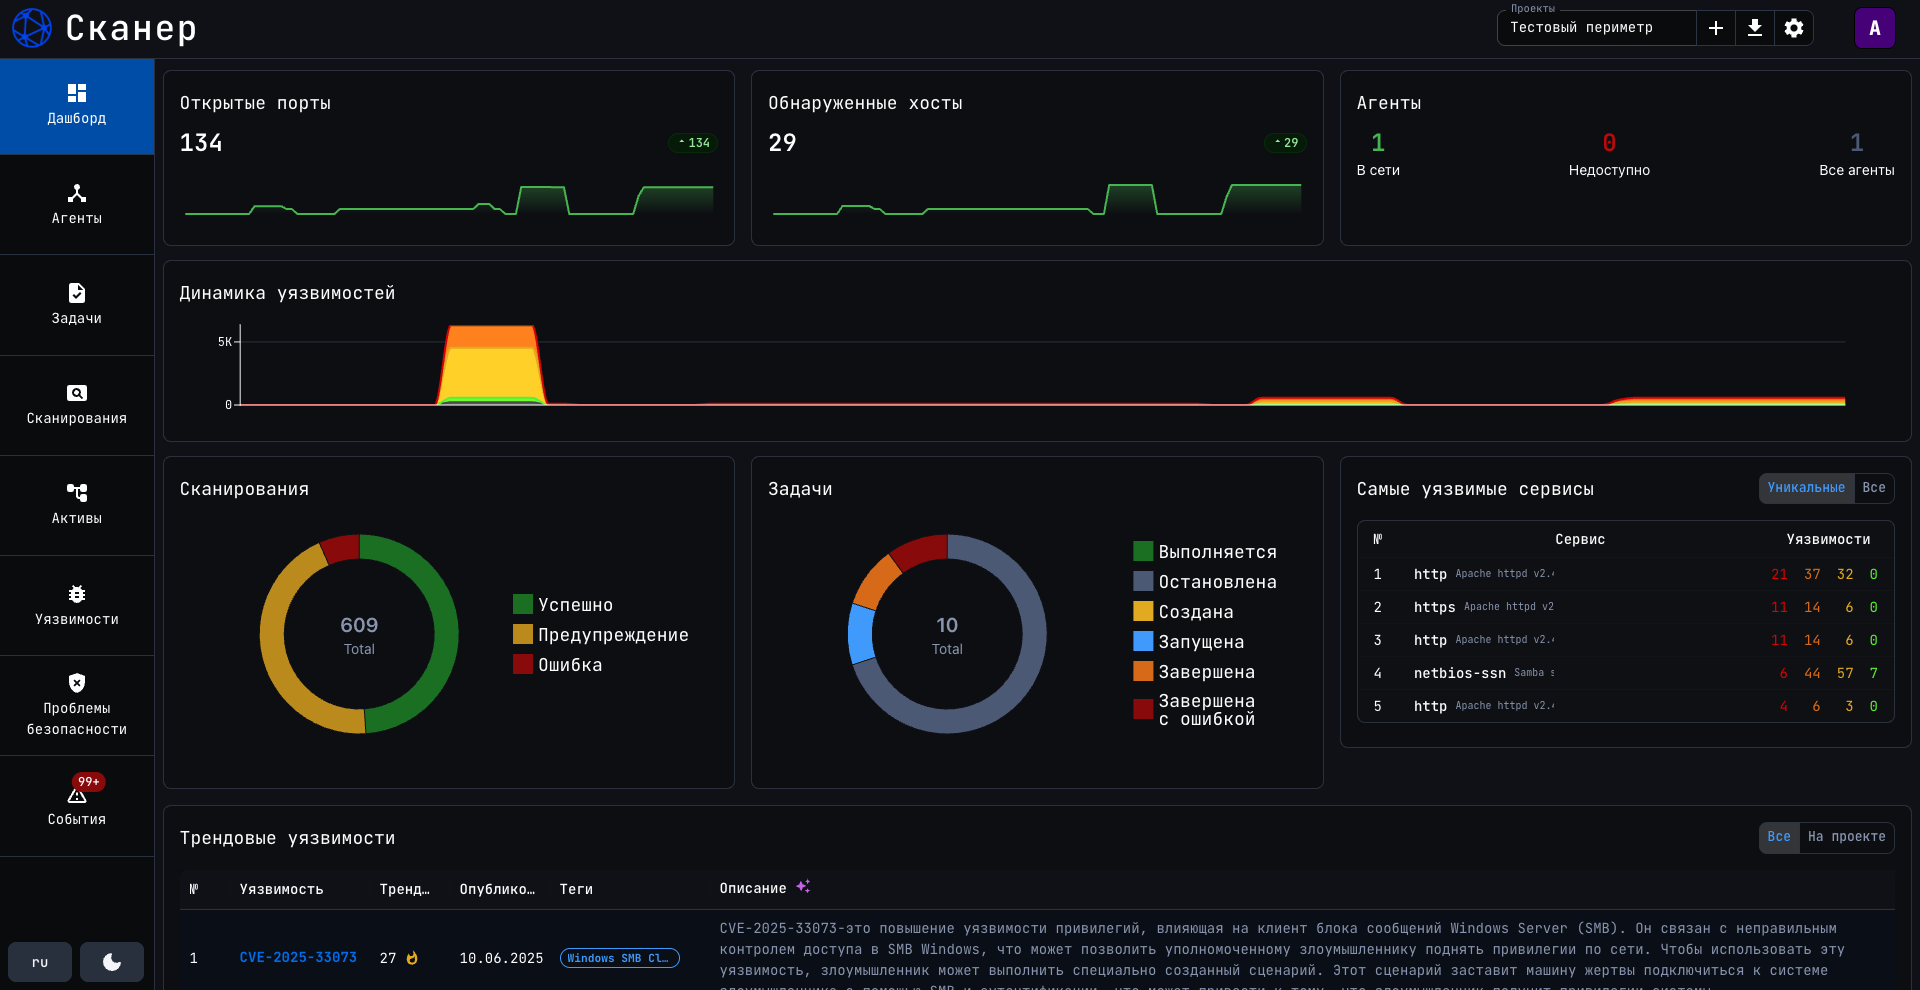Open the ru language selector

tap(40, 962)
